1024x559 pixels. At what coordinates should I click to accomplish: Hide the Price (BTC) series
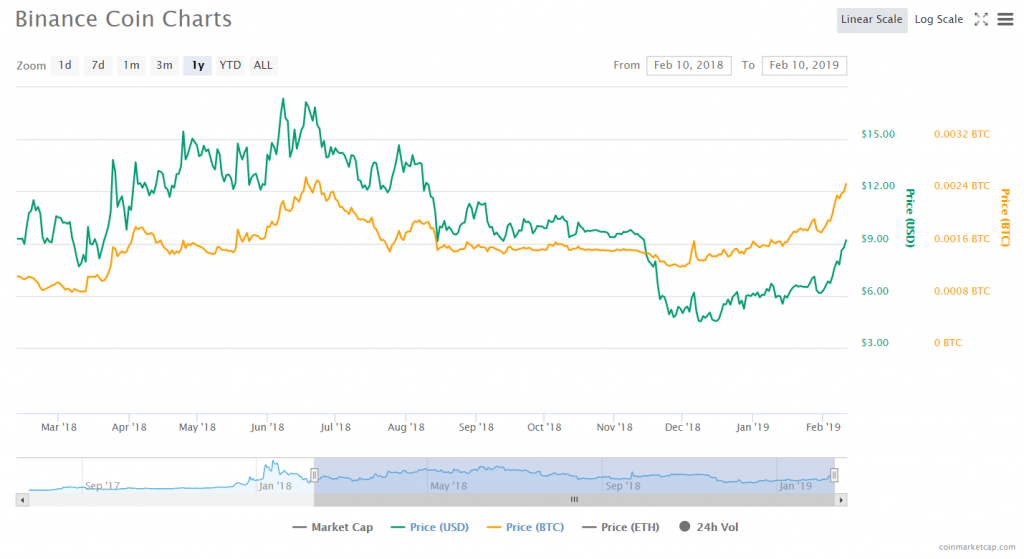click(x=525, y=527)
